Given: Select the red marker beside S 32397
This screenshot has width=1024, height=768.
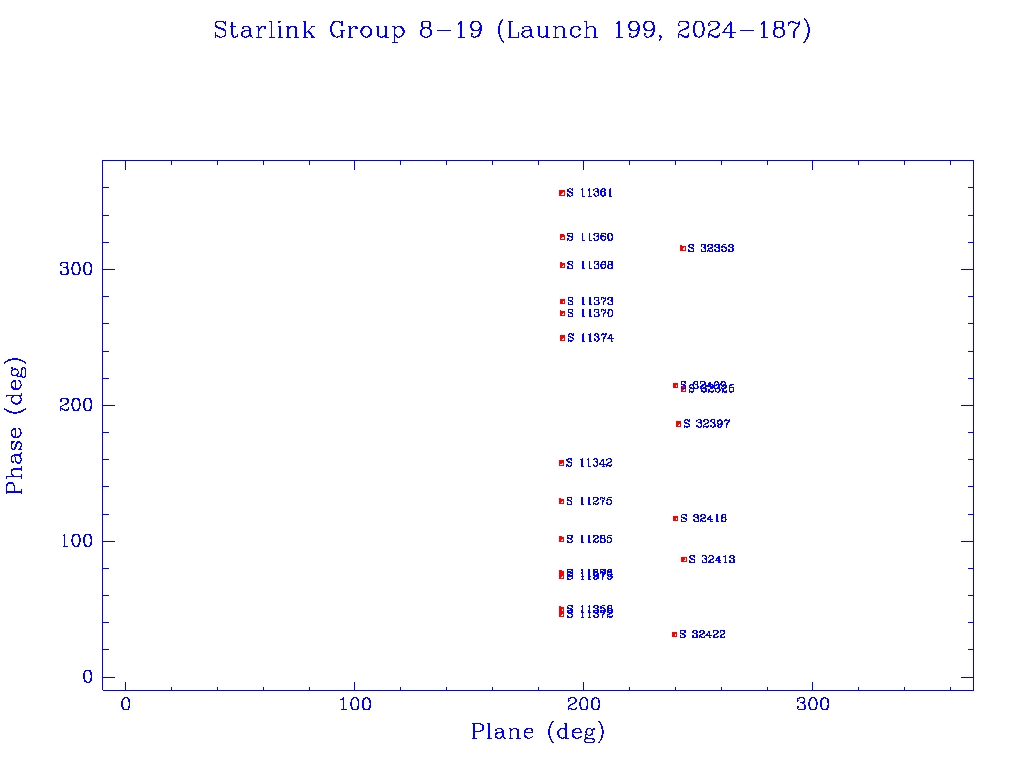Looking at the screenshot, I should [x=679, y=424].
